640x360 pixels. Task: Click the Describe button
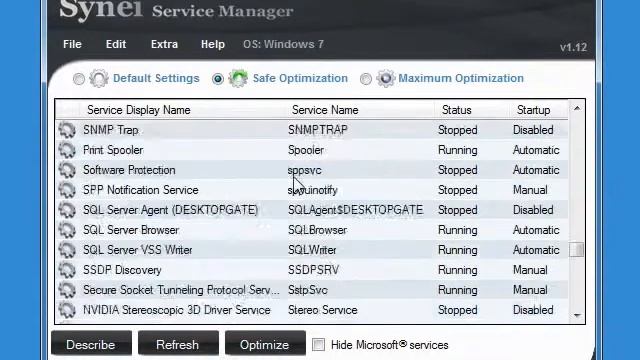coord(91,344)
